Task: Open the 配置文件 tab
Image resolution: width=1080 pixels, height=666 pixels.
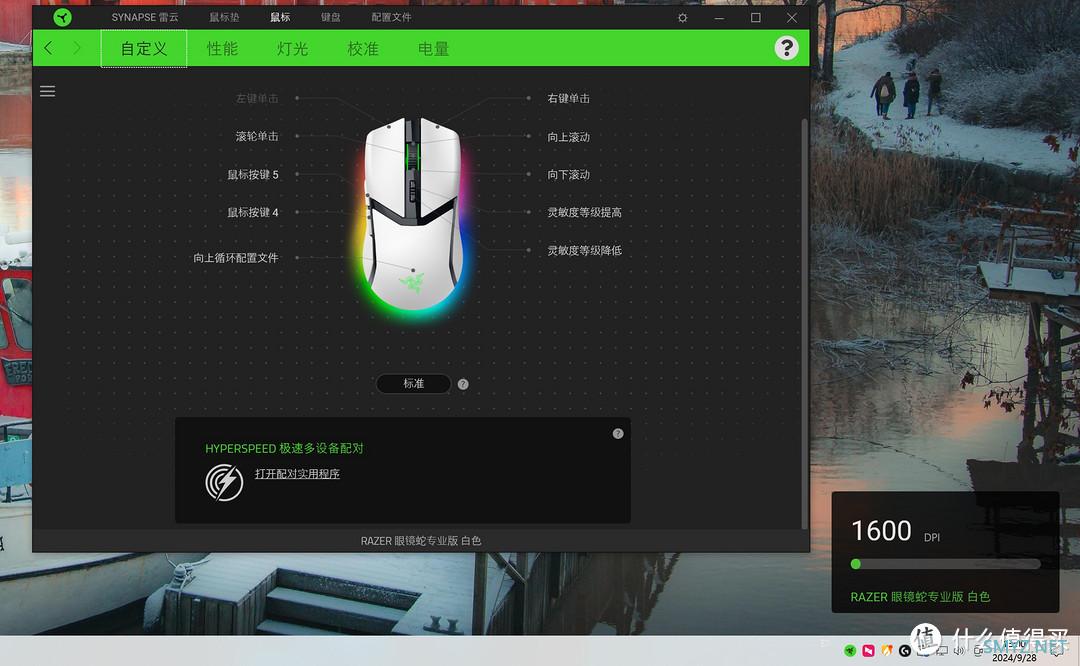Action: [391, 17]
